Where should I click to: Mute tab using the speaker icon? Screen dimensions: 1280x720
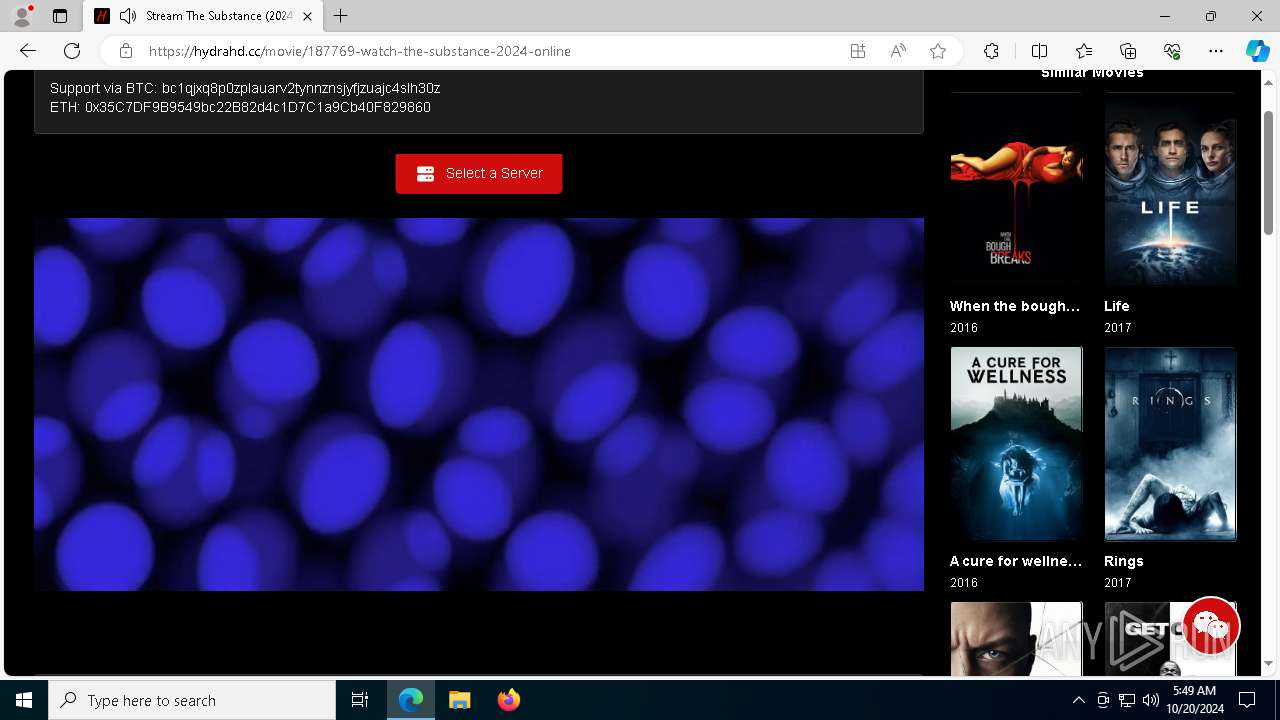[x=128, y=16]
